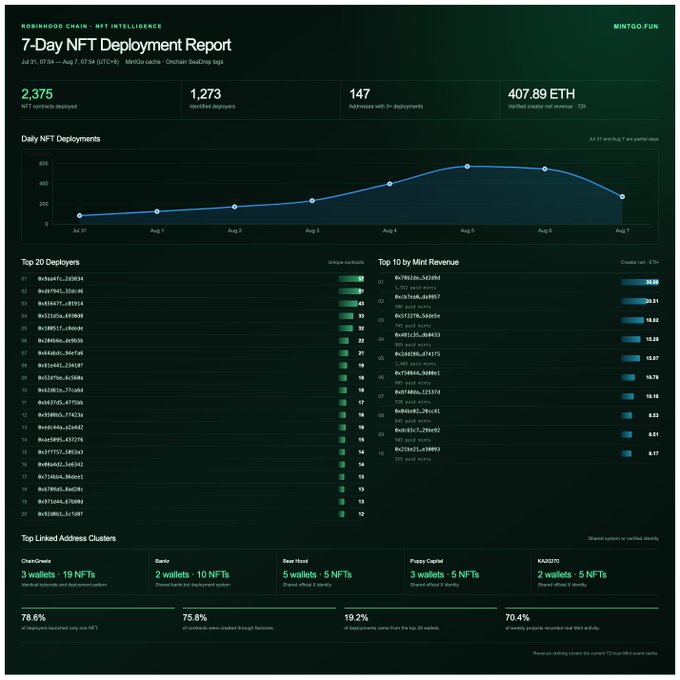This screenshot has height=680, width=680.
Task: Select the 407.89 ETH revenue figure
Action: pyautogui.click(x=541, y=94)
